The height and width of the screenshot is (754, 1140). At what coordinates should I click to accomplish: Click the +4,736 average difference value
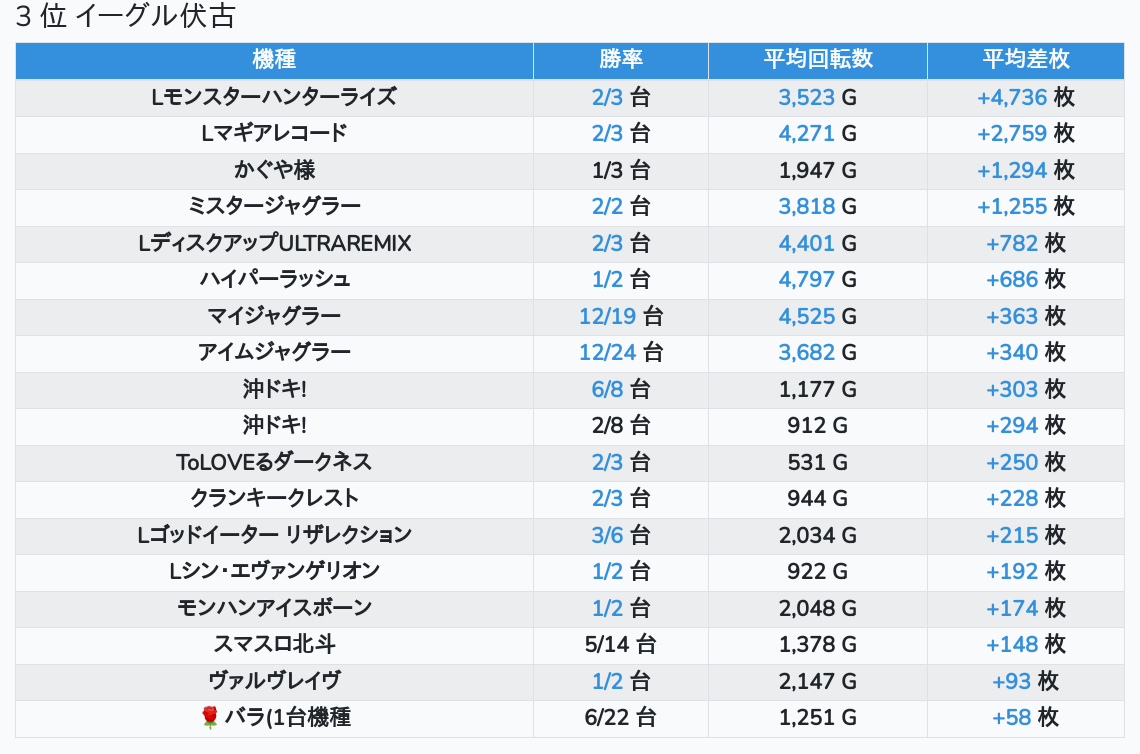coord(1012,97)
